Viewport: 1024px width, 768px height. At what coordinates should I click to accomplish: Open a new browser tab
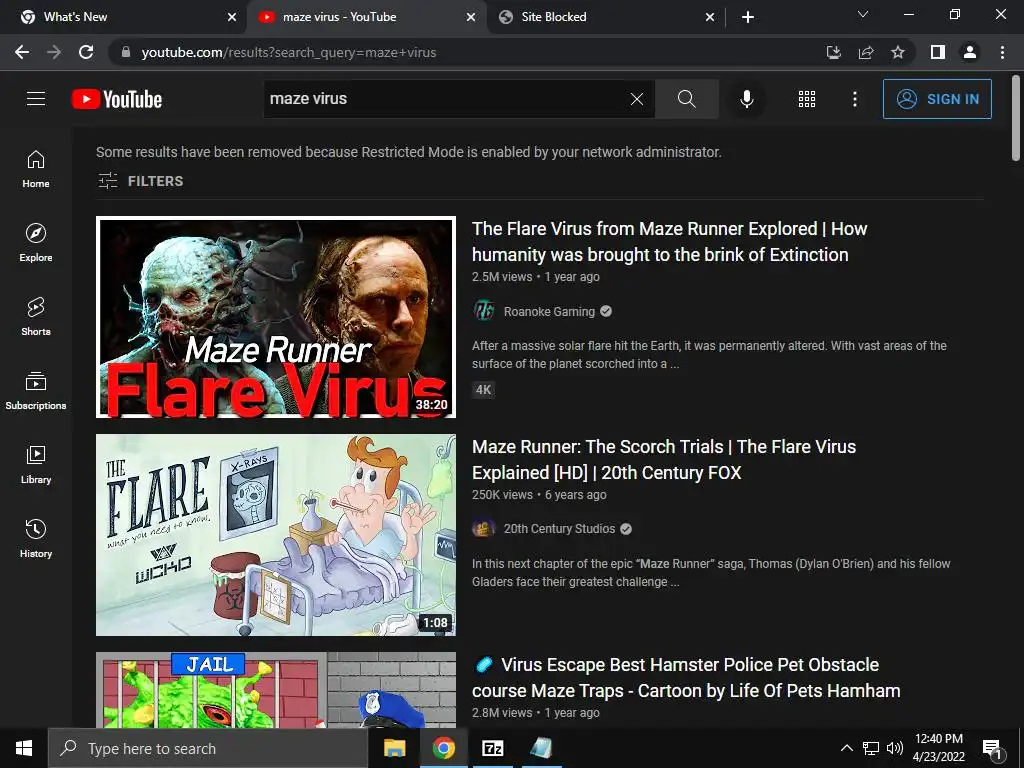(748, 17)
